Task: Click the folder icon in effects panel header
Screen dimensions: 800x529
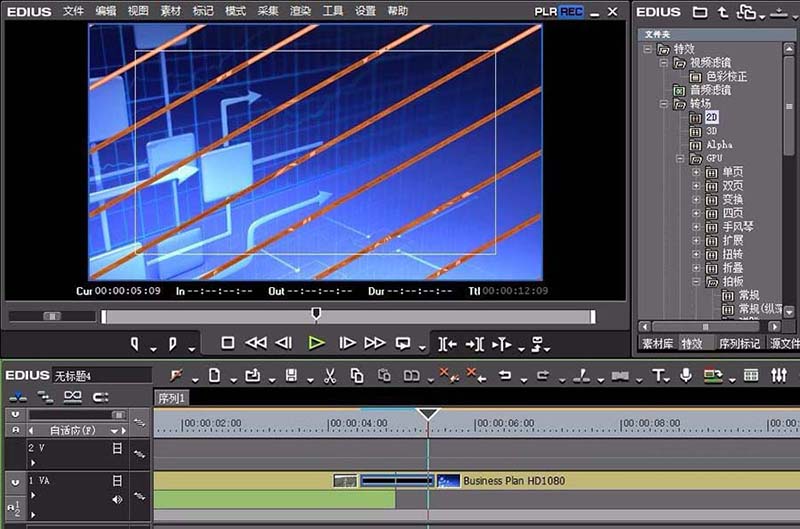Action: 700,12
